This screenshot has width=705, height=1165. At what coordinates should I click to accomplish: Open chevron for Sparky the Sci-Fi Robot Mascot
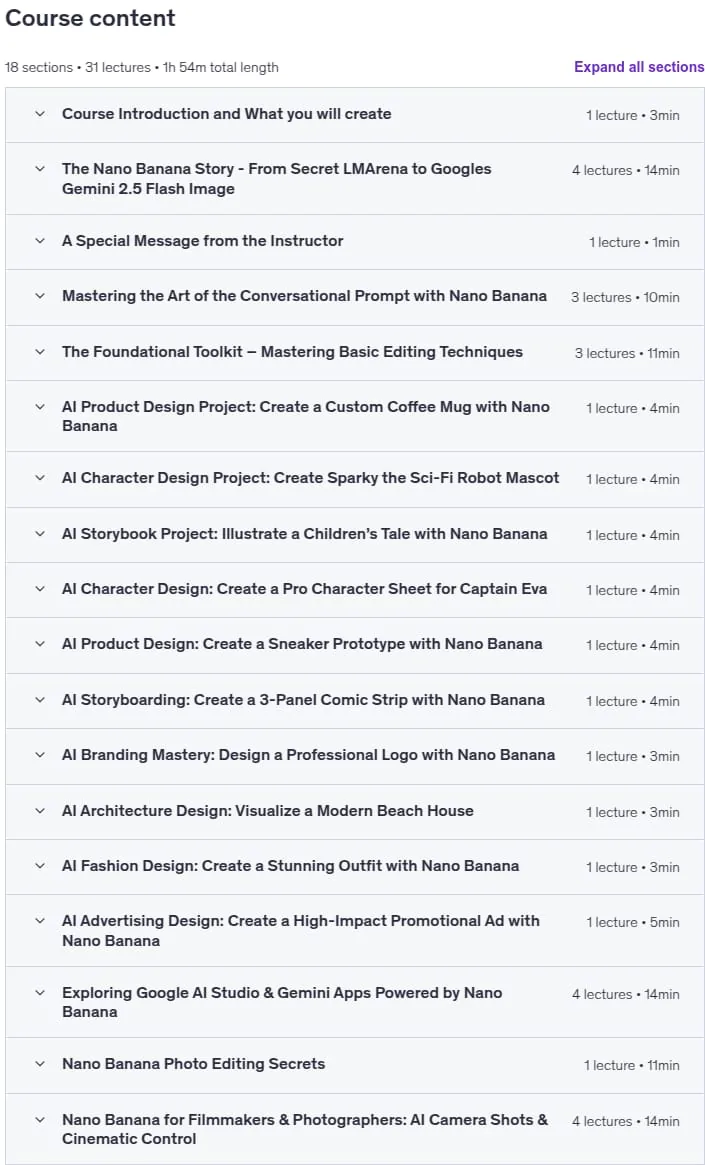40,478
